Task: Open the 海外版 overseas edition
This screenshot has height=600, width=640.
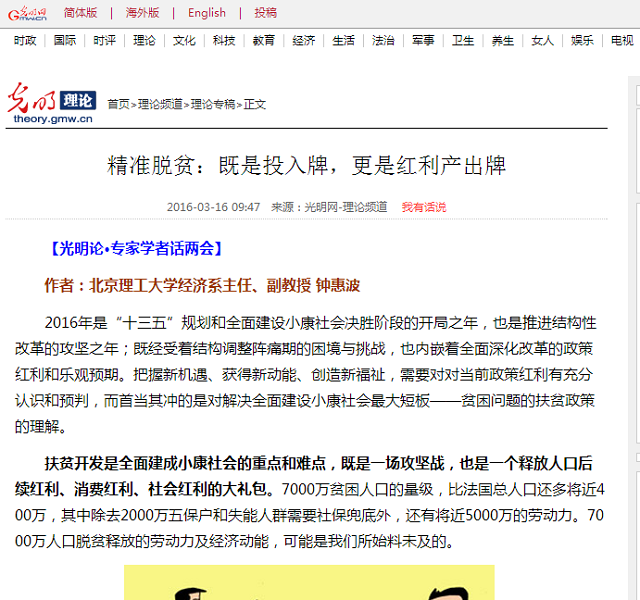Action: coord(142,13)
